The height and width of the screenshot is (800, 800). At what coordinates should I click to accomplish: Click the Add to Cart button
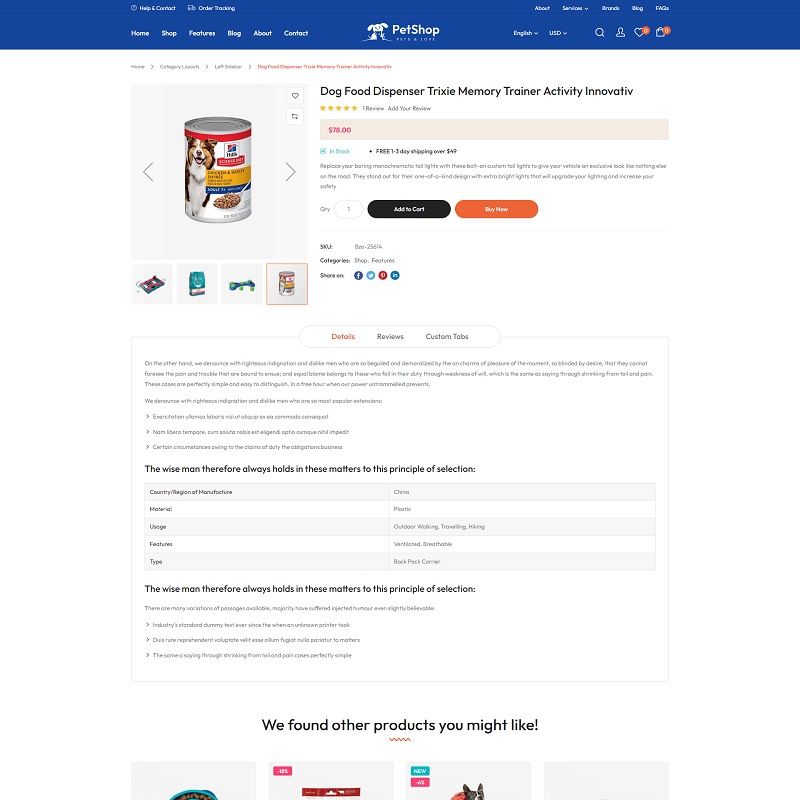click(x=409, y=209)
